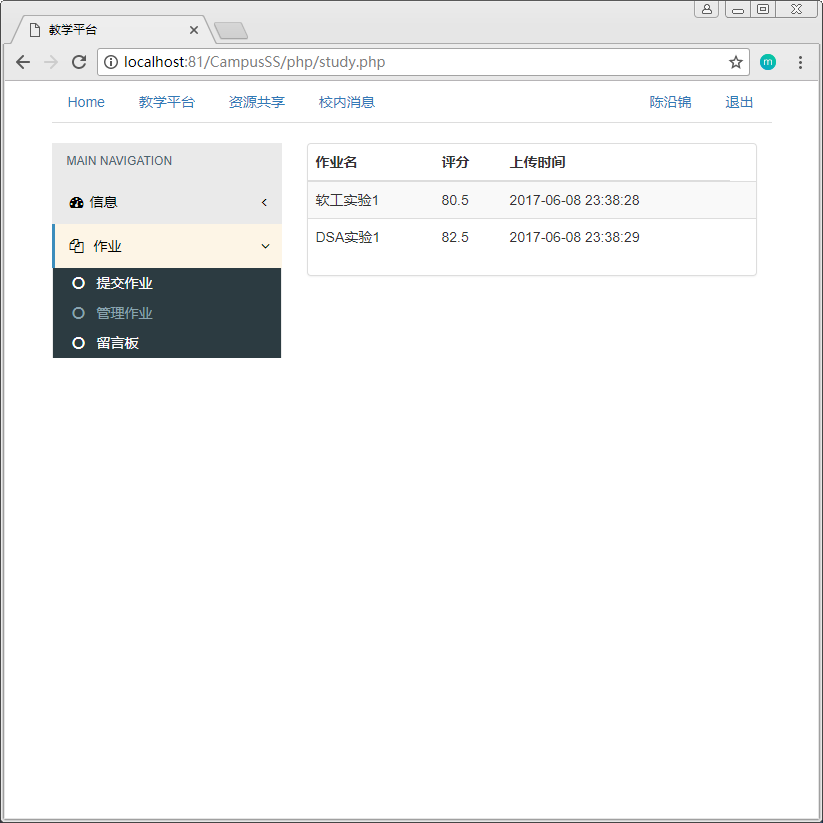The width and height of the screenshot is (823, 823).
Task: Open a new browser tab
Action: [231, 30]
